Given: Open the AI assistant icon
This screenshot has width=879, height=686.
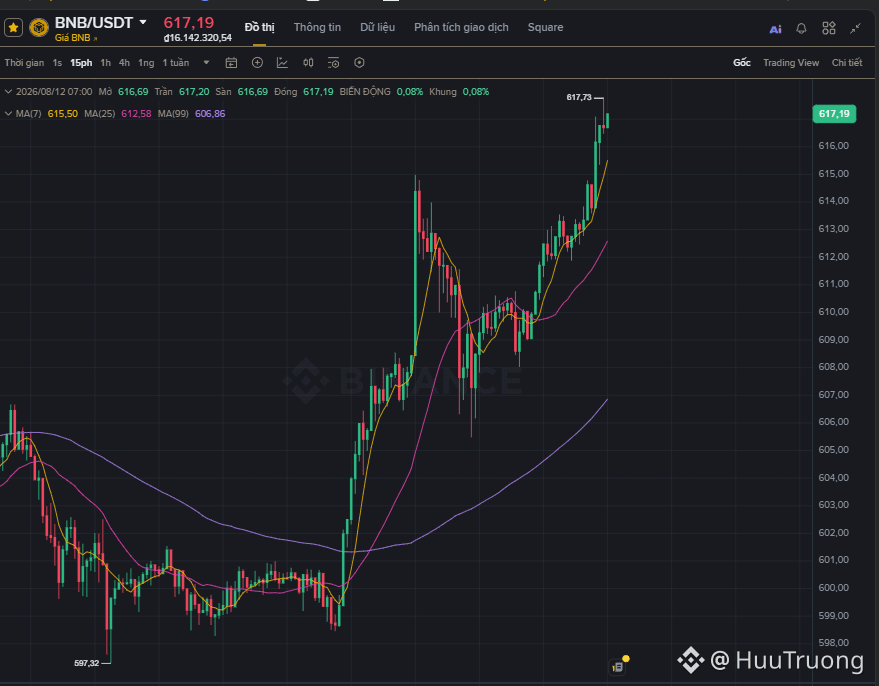Looking at the screenshot, I should (x=775, y=29).
